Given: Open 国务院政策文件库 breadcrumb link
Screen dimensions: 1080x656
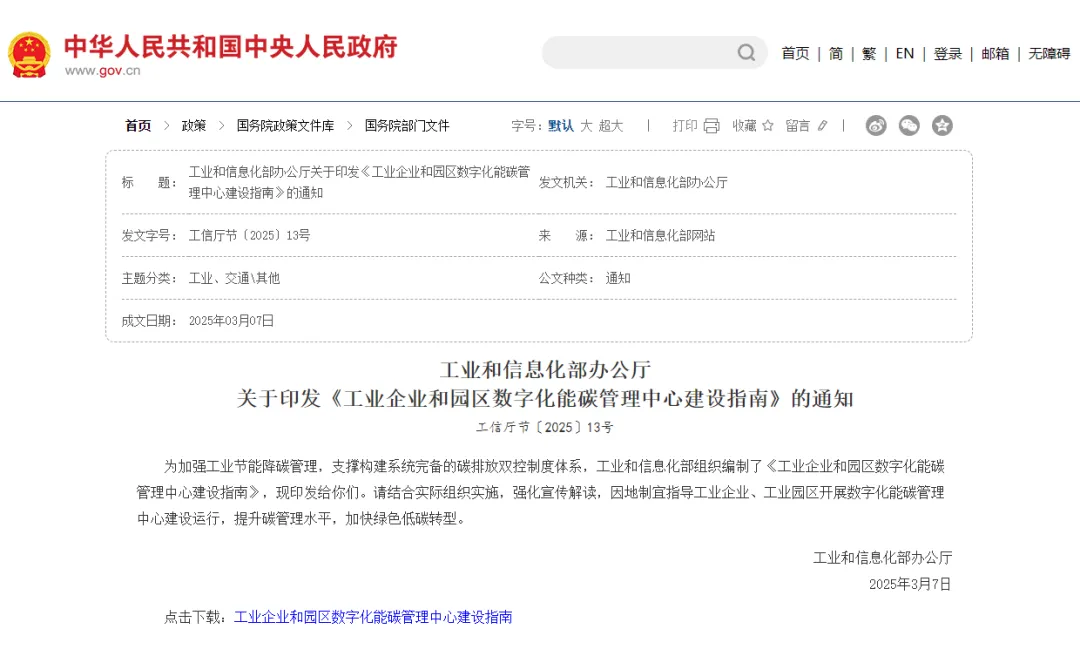Looking at the screenshot, I should click(x=285, y=126).
